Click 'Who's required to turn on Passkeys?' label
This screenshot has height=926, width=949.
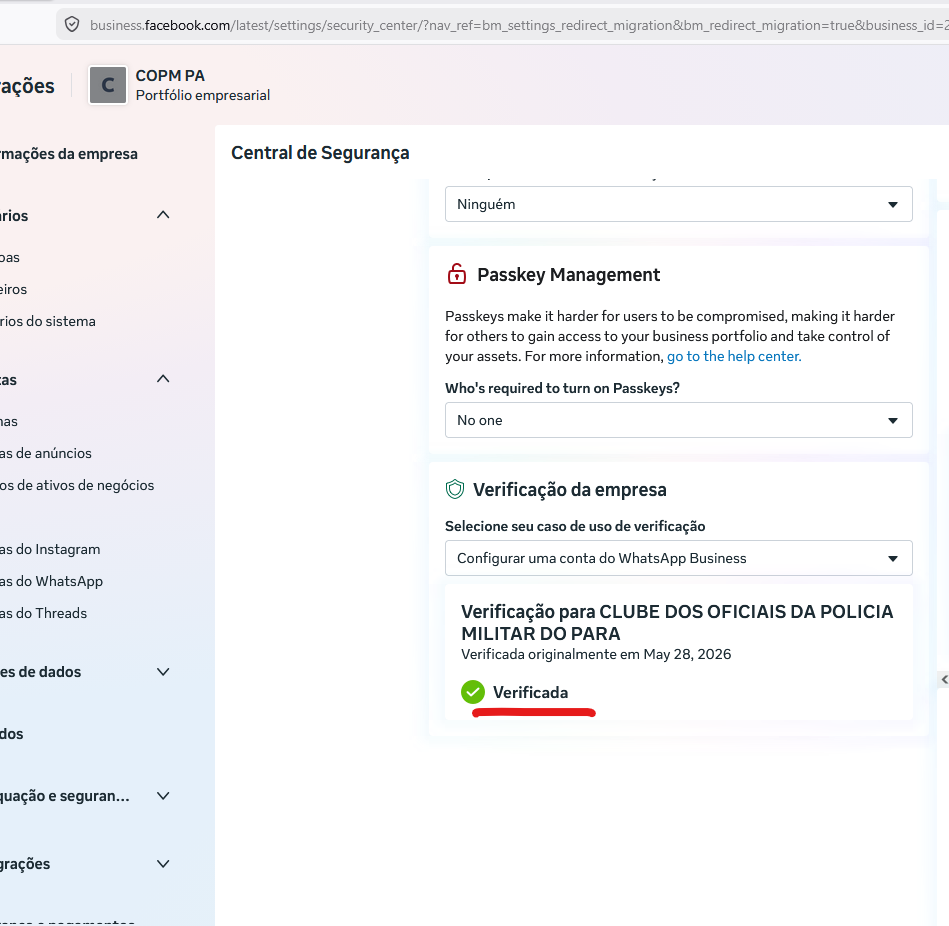562,388
